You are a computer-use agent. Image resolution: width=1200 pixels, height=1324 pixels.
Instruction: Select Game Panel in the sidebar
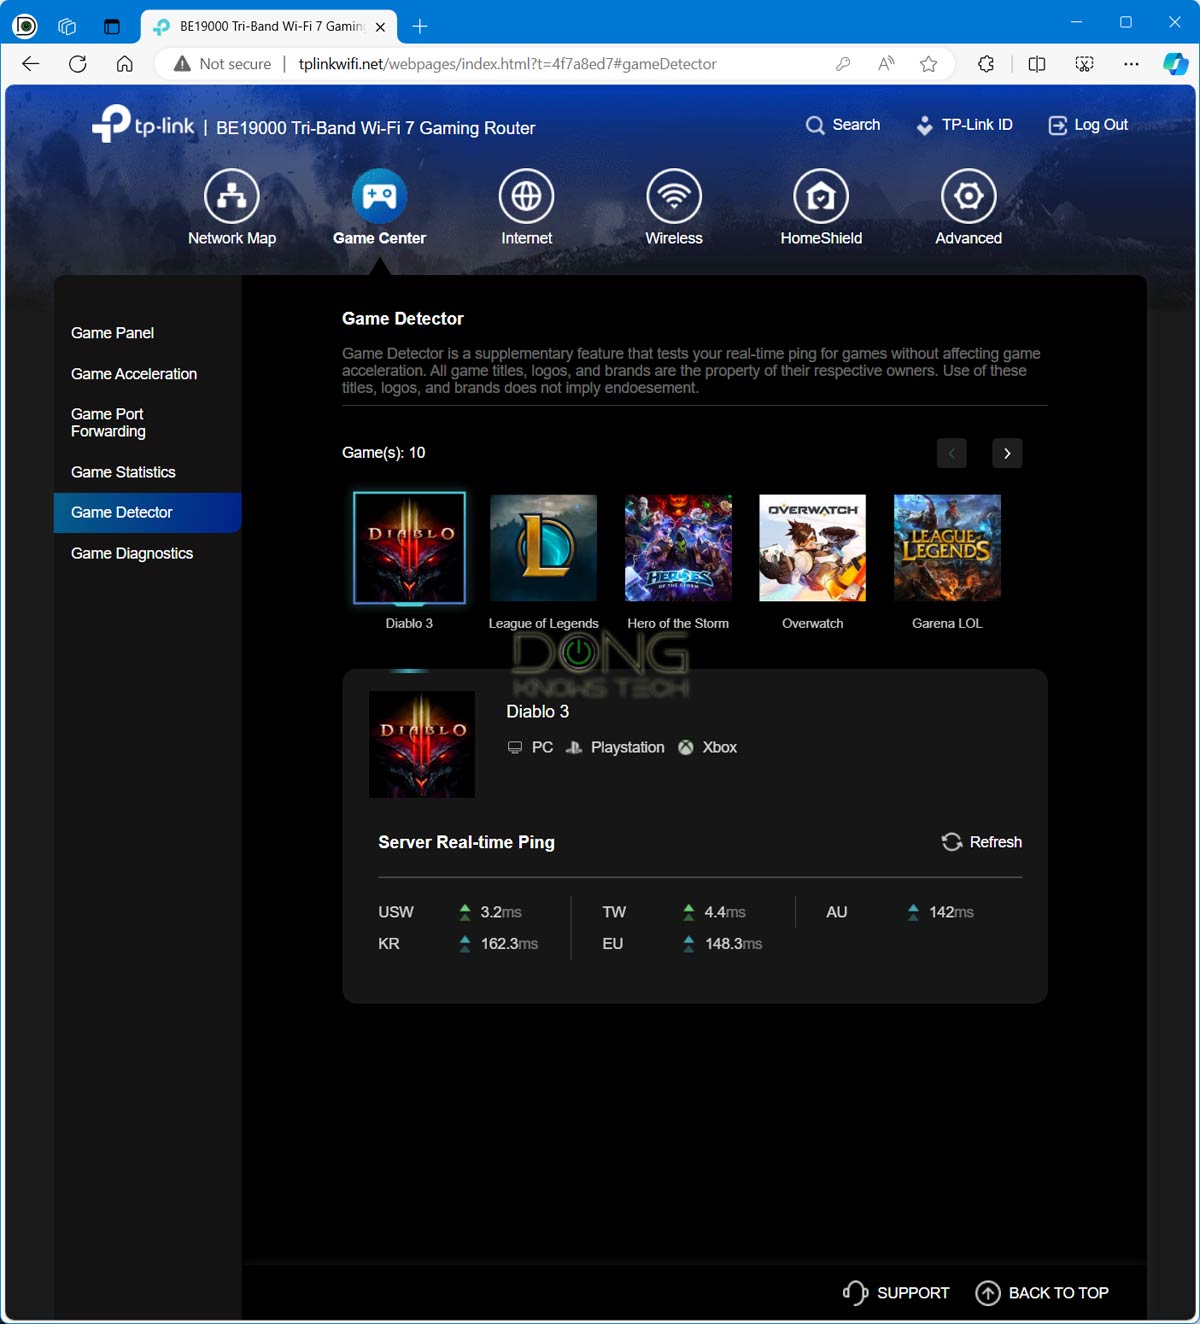[112, 333]
